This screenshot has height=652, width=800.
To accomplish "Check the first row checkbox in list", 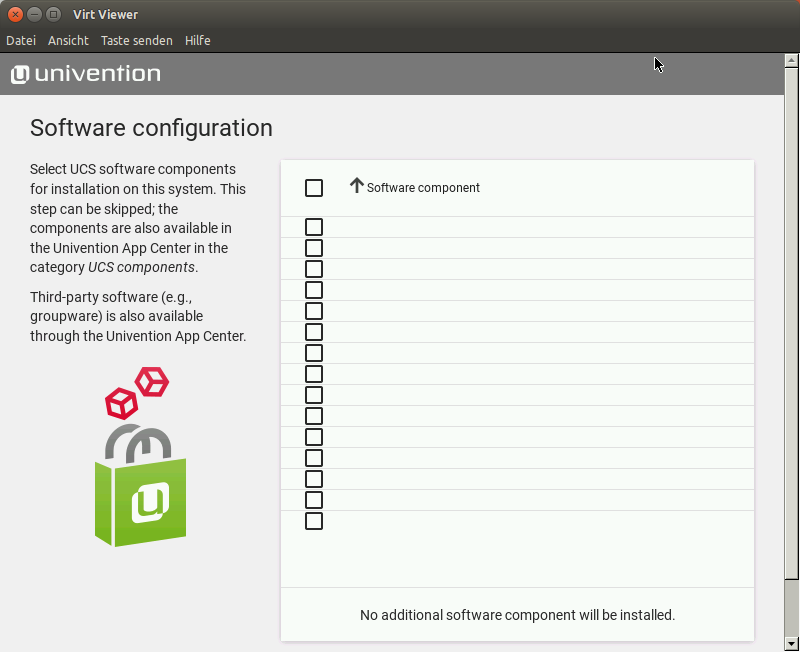I will coord(314,227).
